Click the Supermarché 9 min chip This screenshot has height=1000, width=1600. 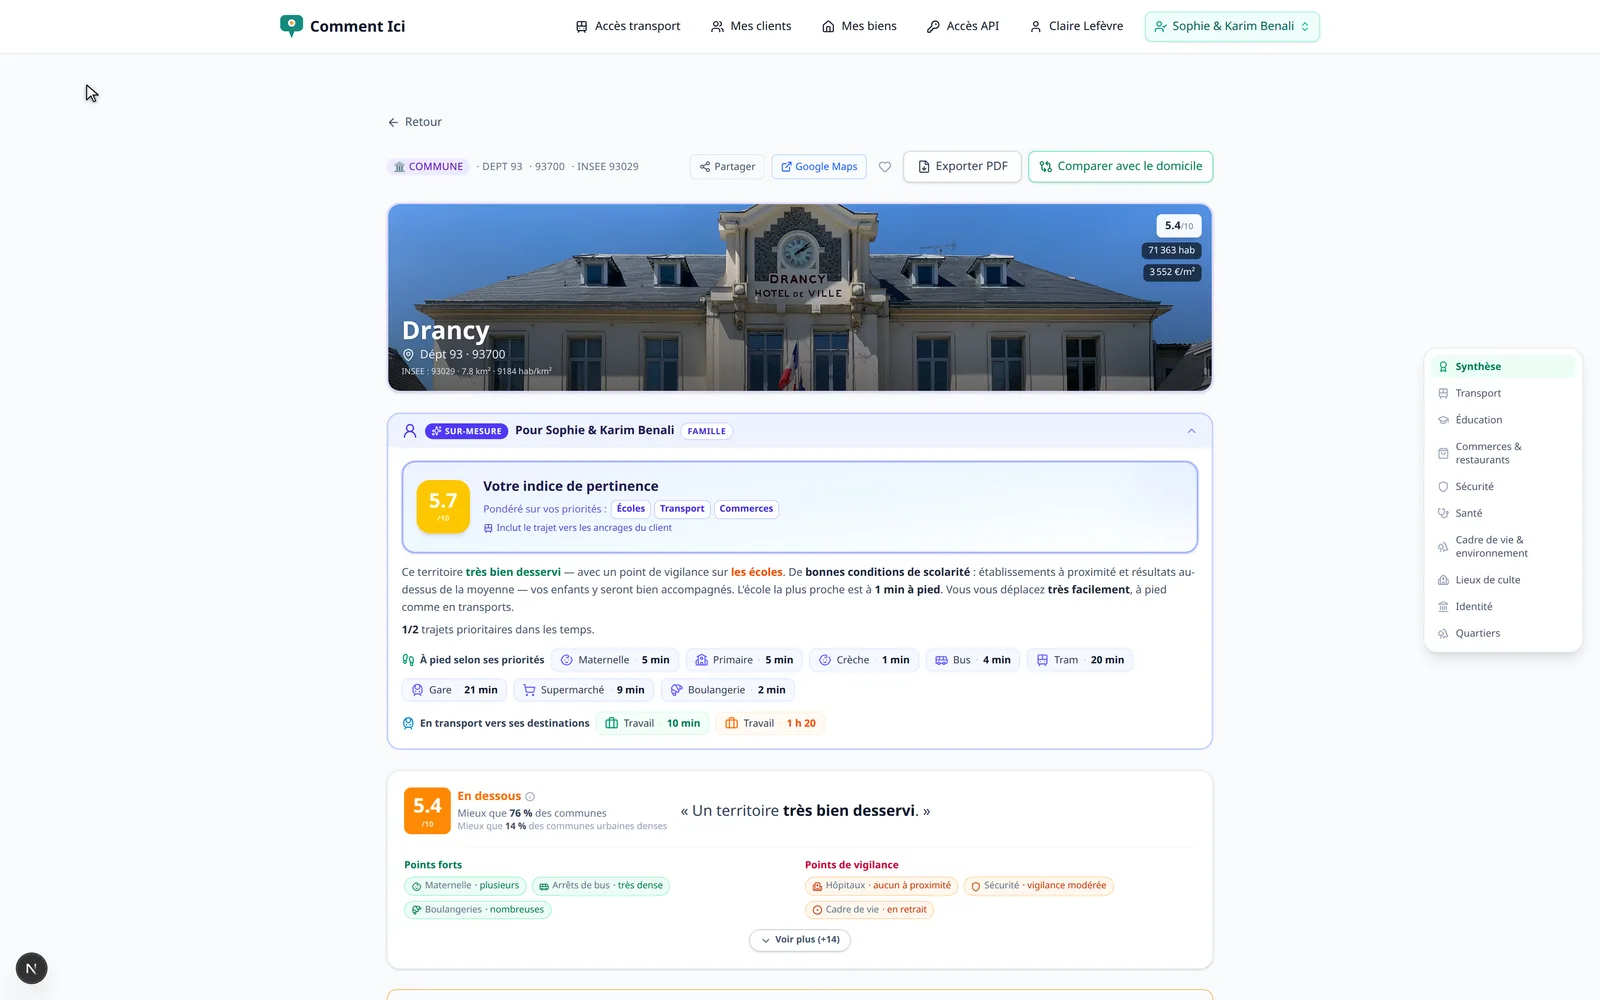click(584, 690)
